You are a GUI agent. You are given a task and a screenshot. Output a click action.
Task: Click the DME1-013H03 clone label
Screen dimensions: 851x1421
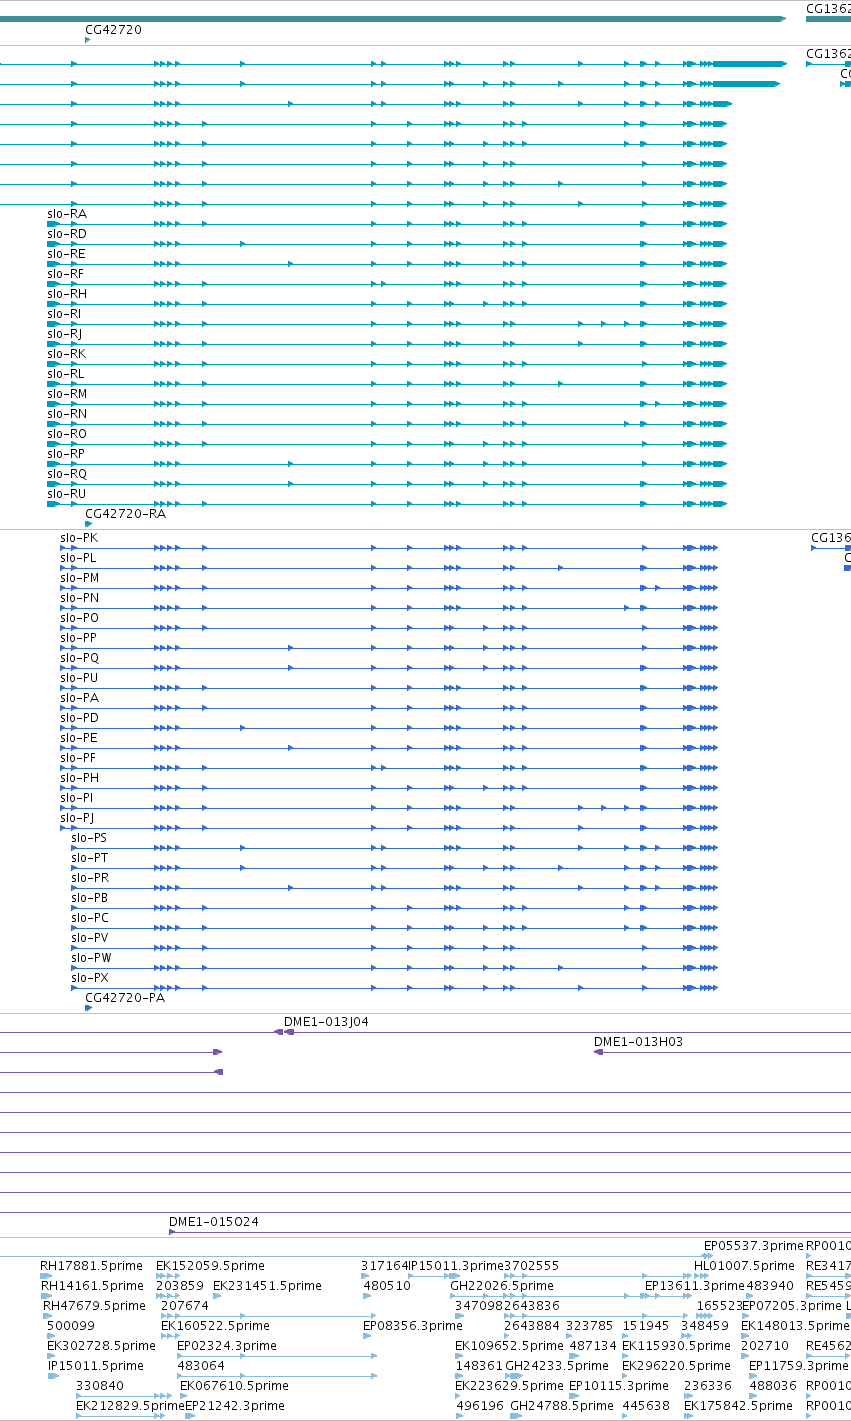(639, 1042)
